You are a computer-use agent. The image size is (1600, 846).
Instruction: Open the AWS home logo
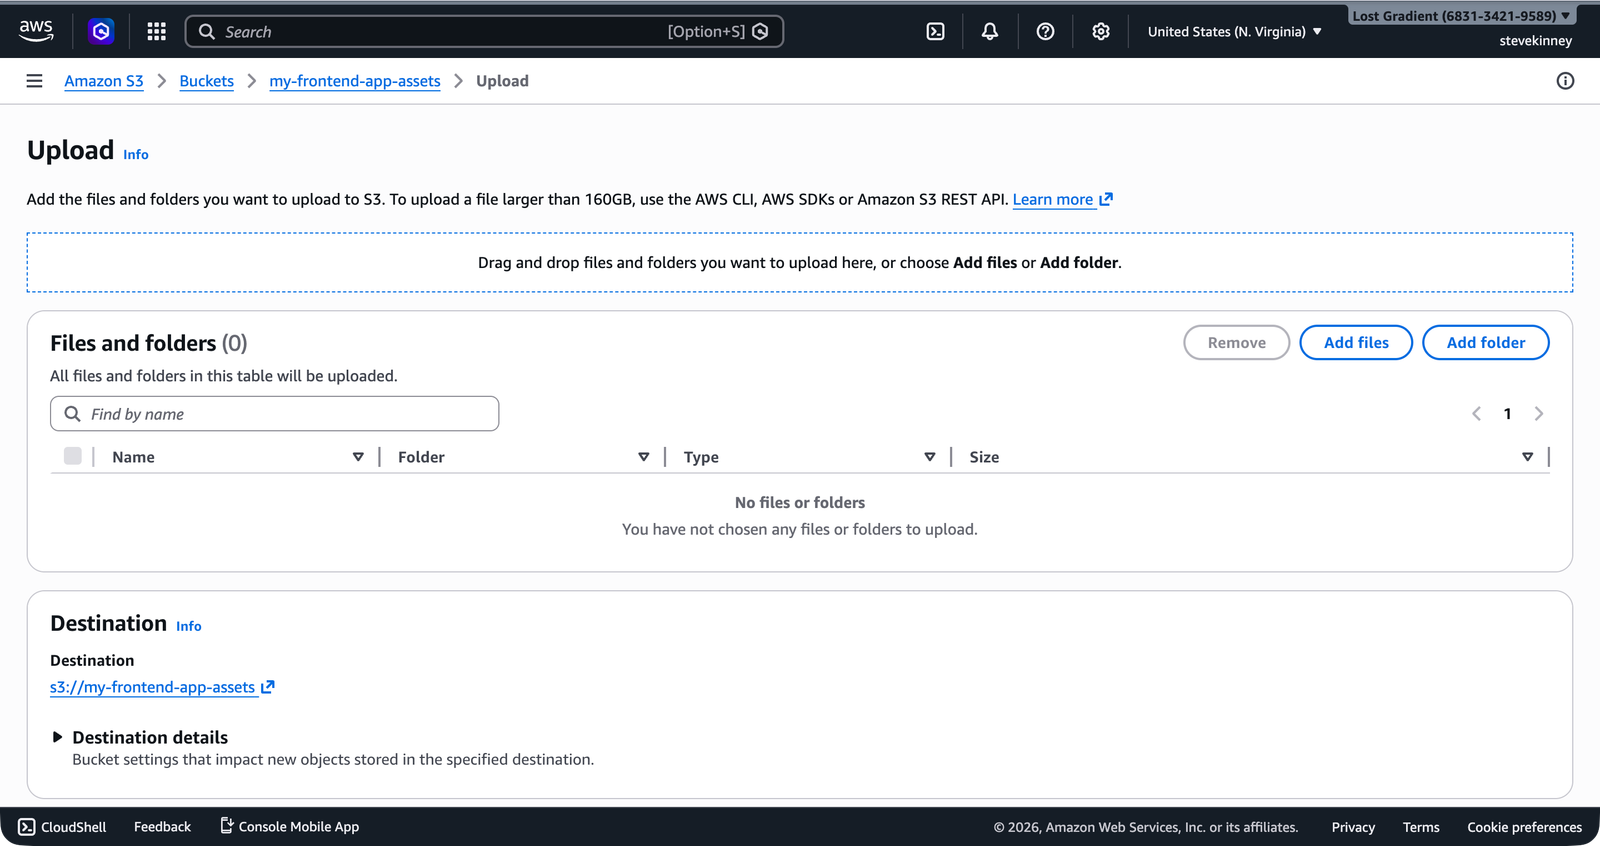point(36,31)
